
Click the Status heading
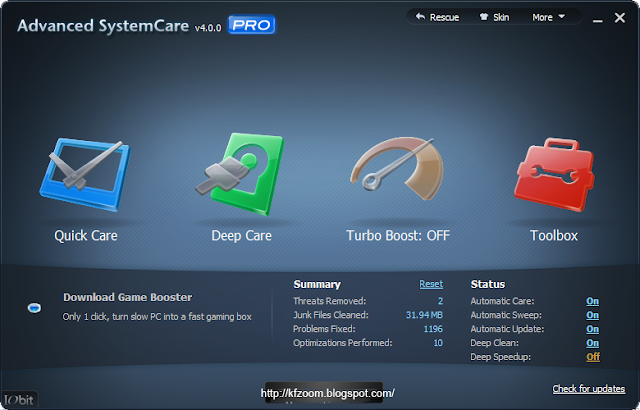coord(488,284)
